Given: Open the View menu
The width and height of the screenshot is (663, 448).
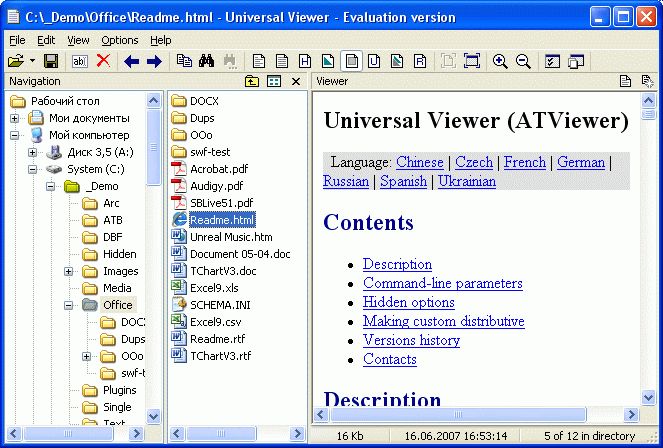Looking at the screenshot, I should pos(78,40).
